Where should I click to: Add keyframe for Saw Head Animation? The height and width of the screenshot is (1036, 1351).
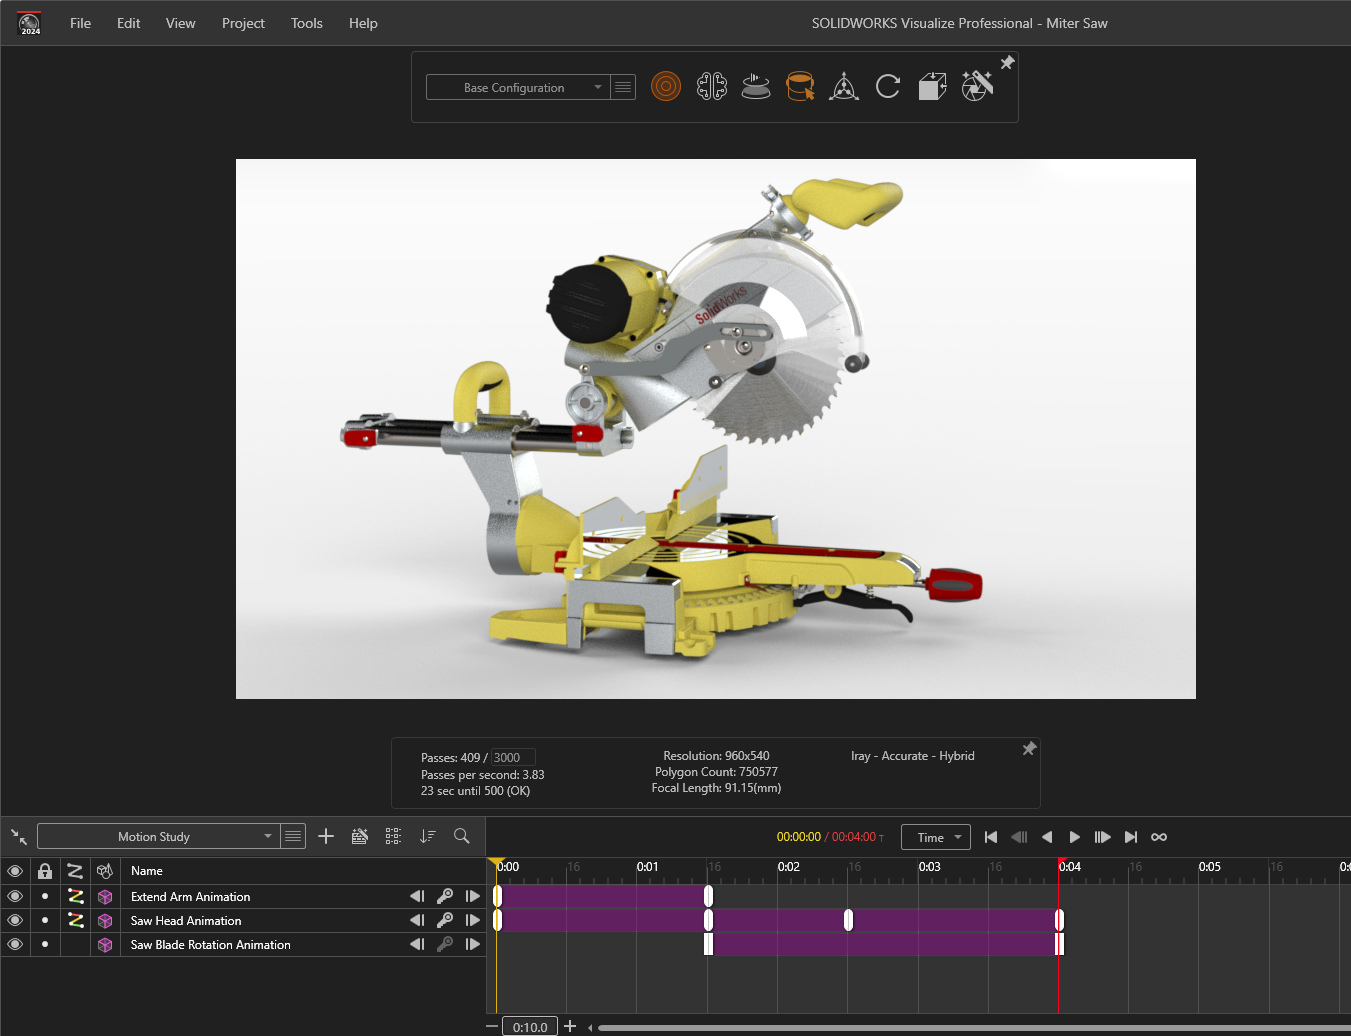click(x=445, y=920)
